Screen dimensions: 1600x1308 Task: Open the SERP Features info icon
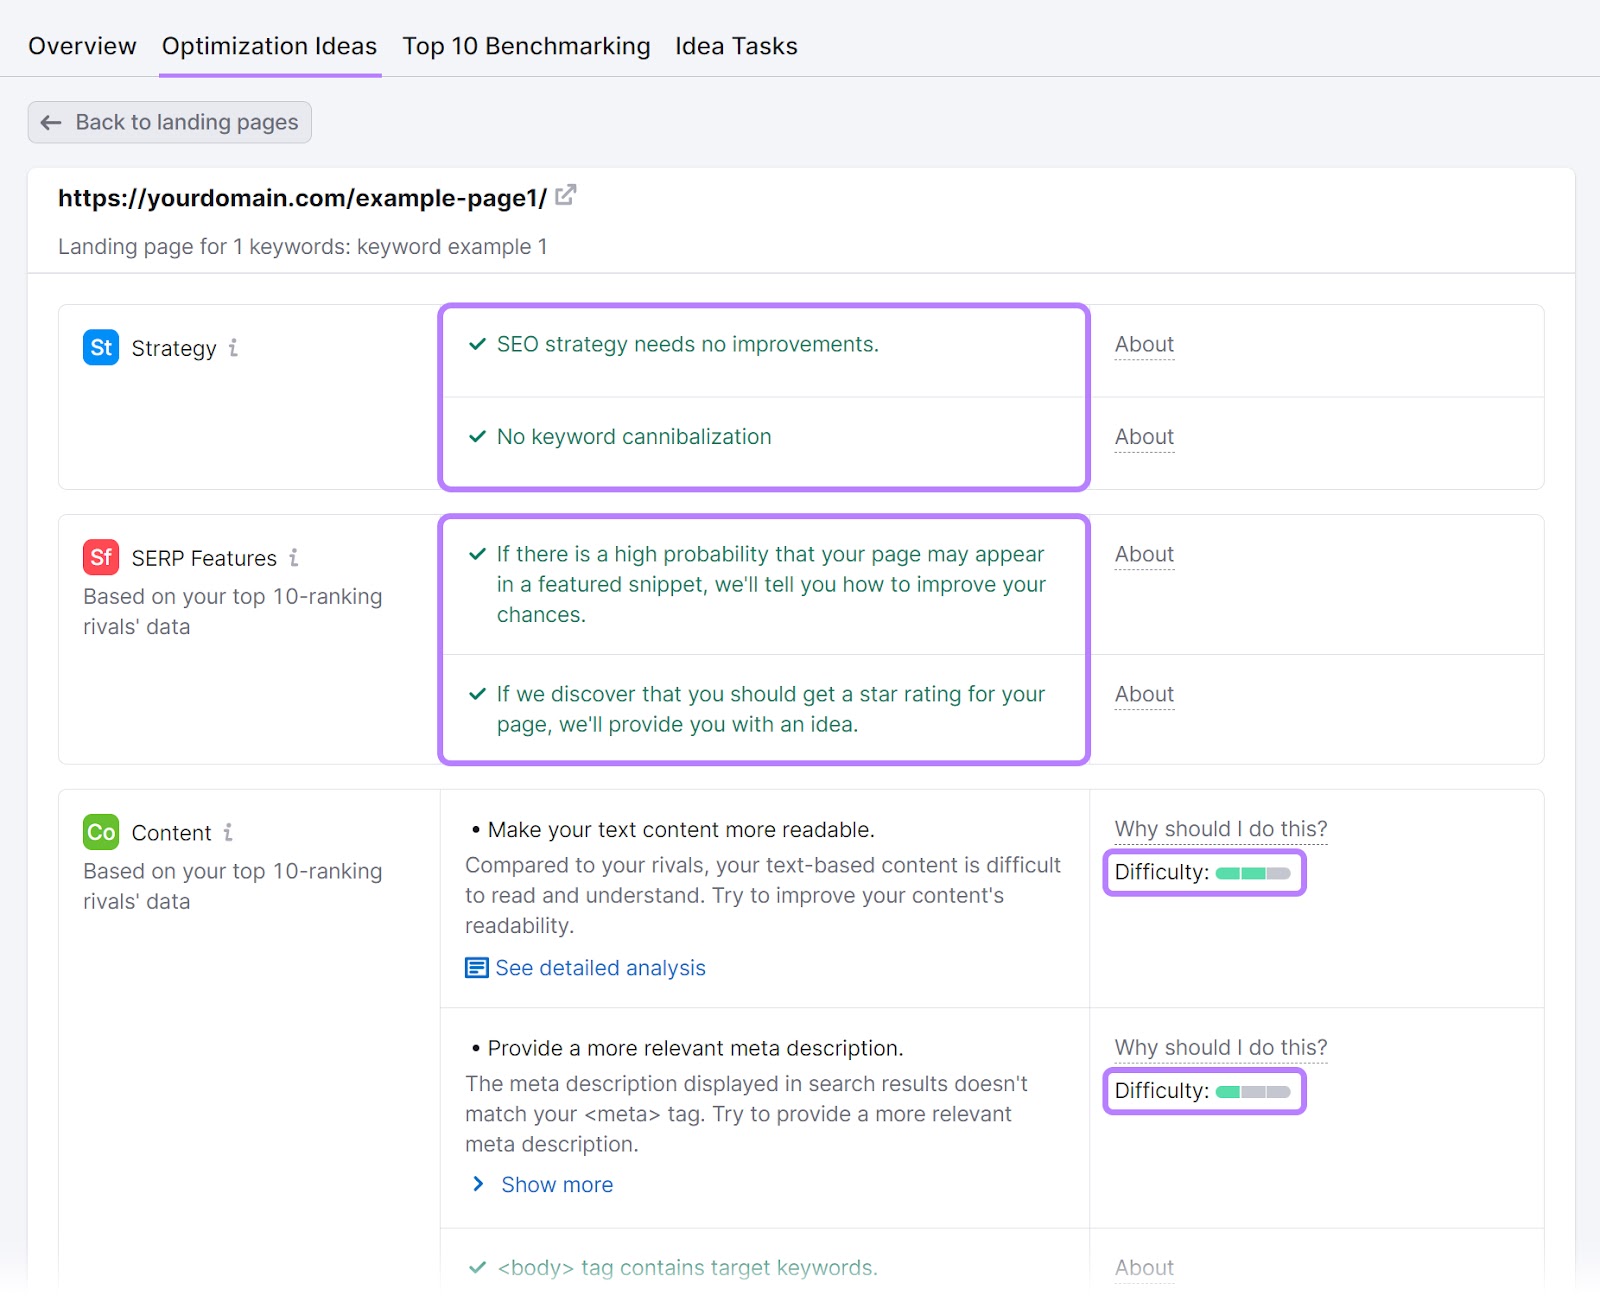click(294, 557)
